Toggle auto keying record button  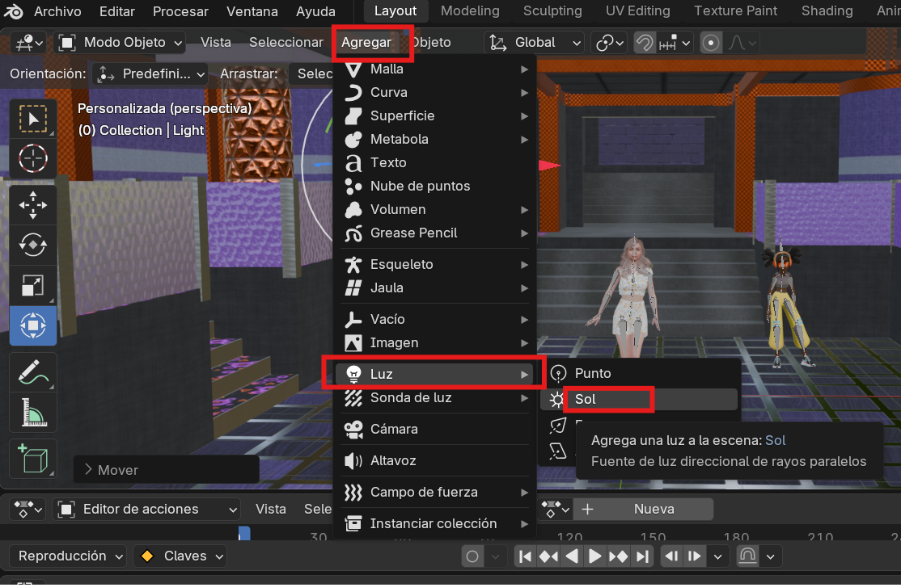point(473,556)
